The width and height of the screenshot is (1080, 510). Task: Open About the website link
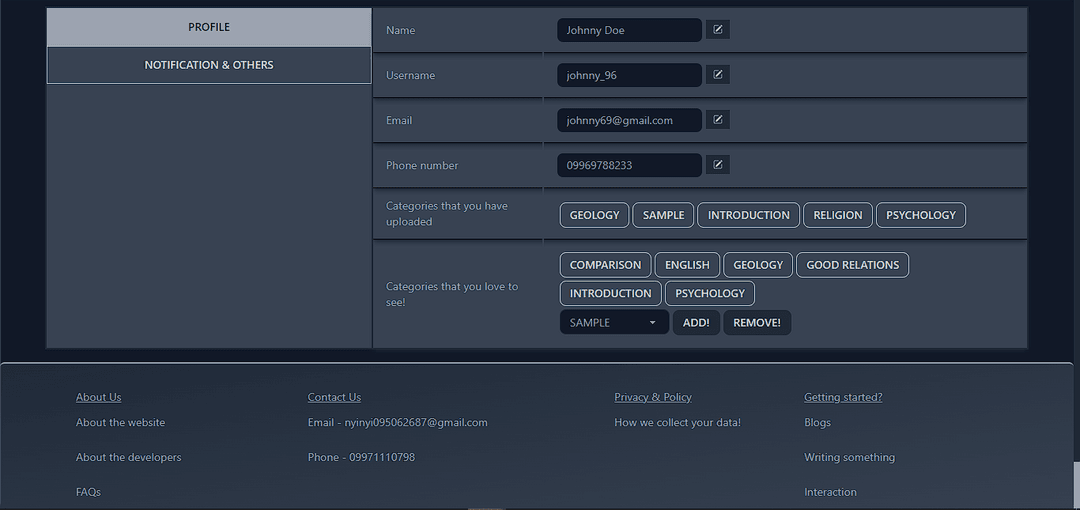coord(121,422)
